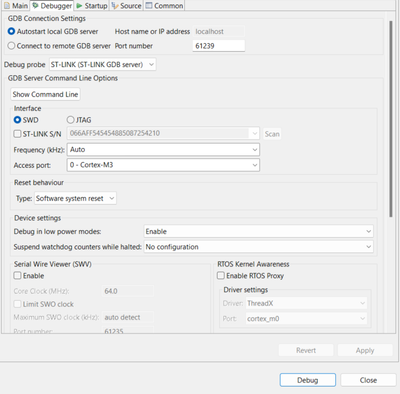Open the Access port dropdown

pos(163,165)
